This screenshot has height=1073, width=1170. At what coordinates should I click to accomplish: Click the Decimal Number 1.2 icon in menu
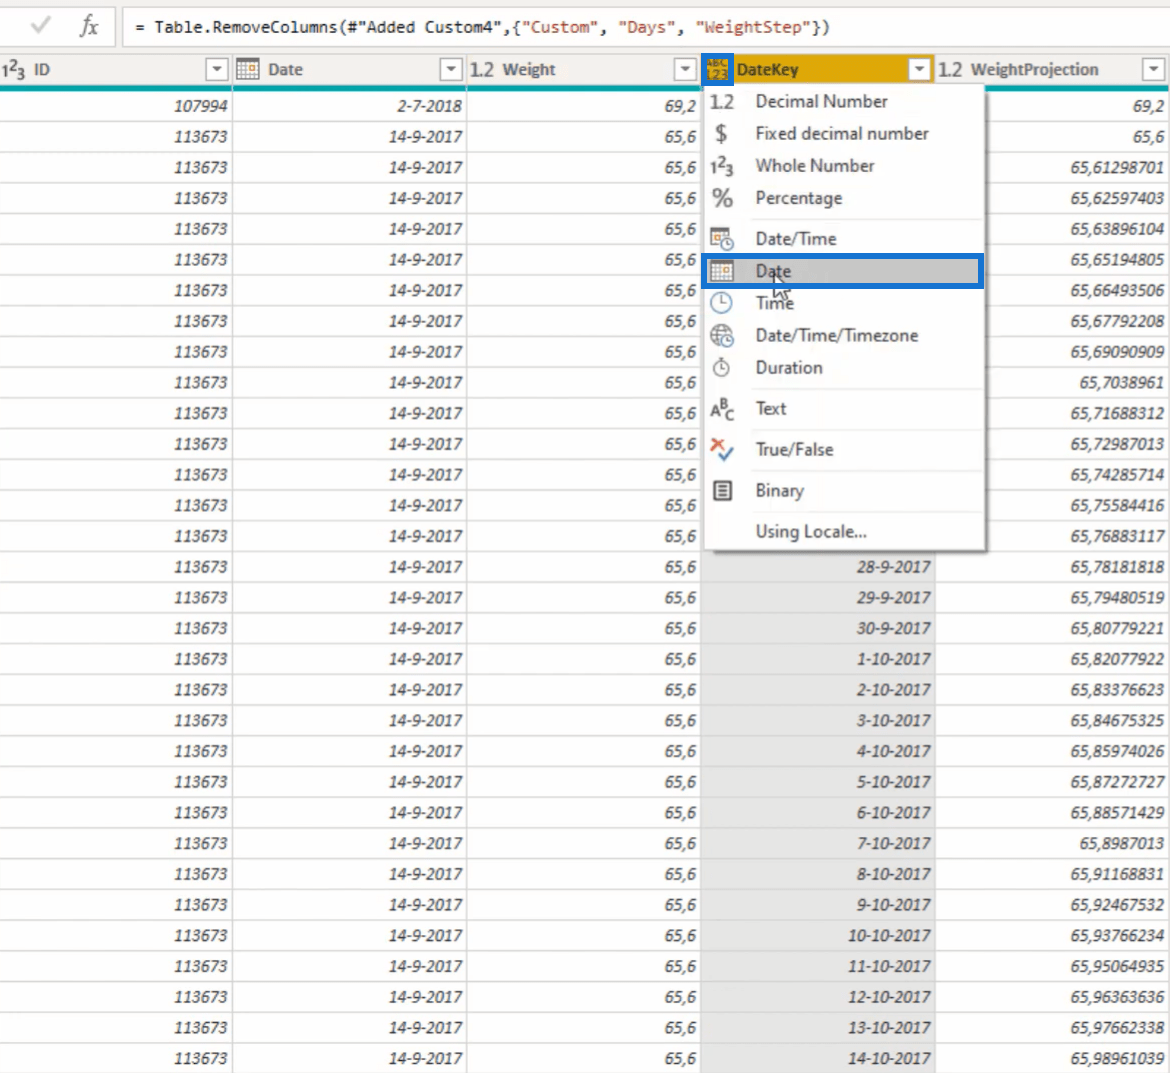tap(722, 101)
